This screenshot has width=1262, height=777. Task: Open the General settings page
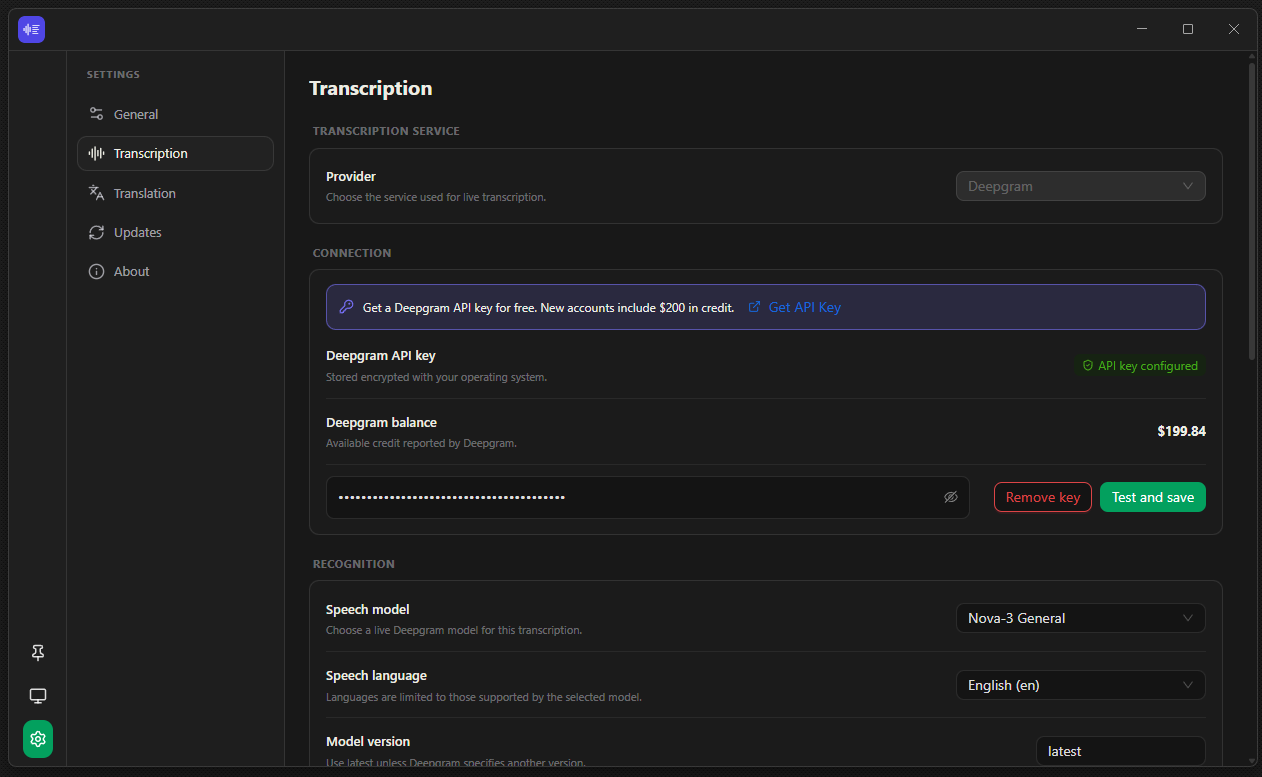pos(175,114)
